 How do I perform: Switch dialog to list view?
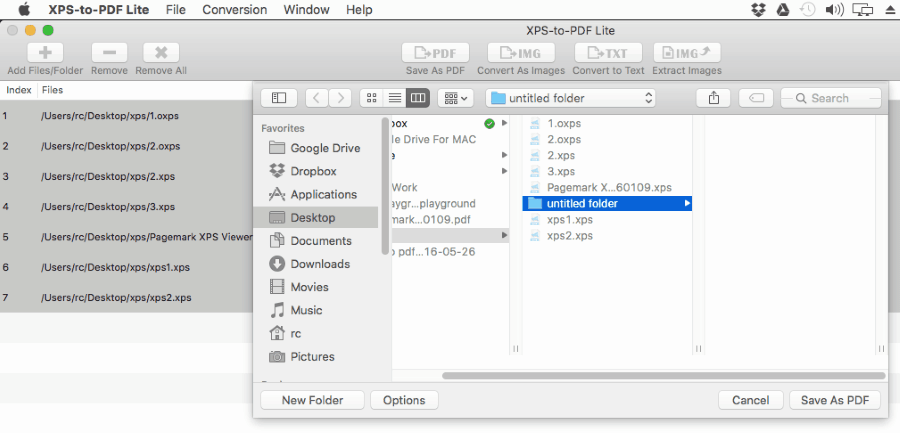[x=394, y=98]
